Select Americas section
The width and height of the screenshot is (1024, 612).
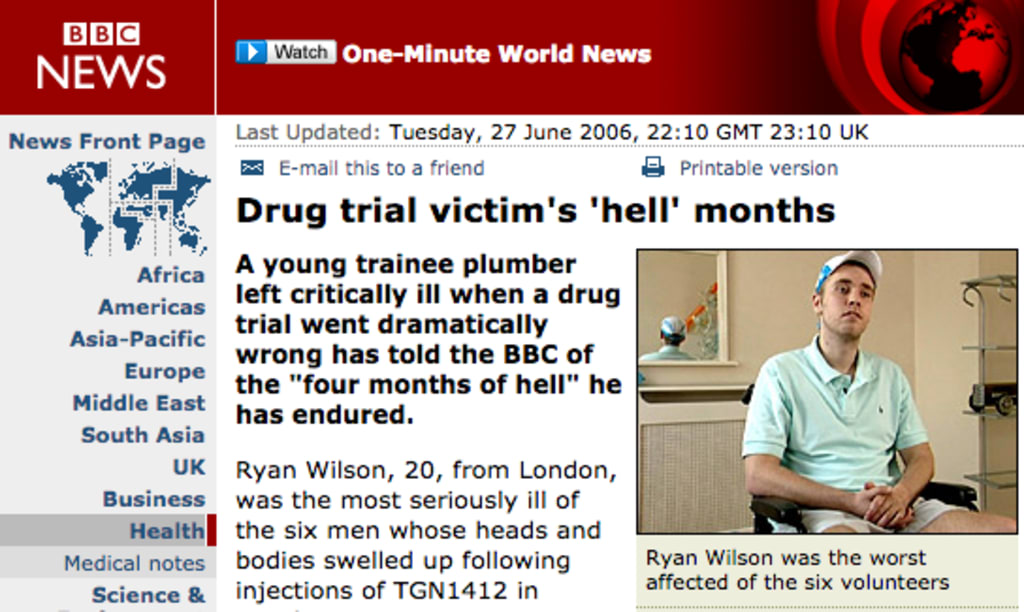click(152, 307)
